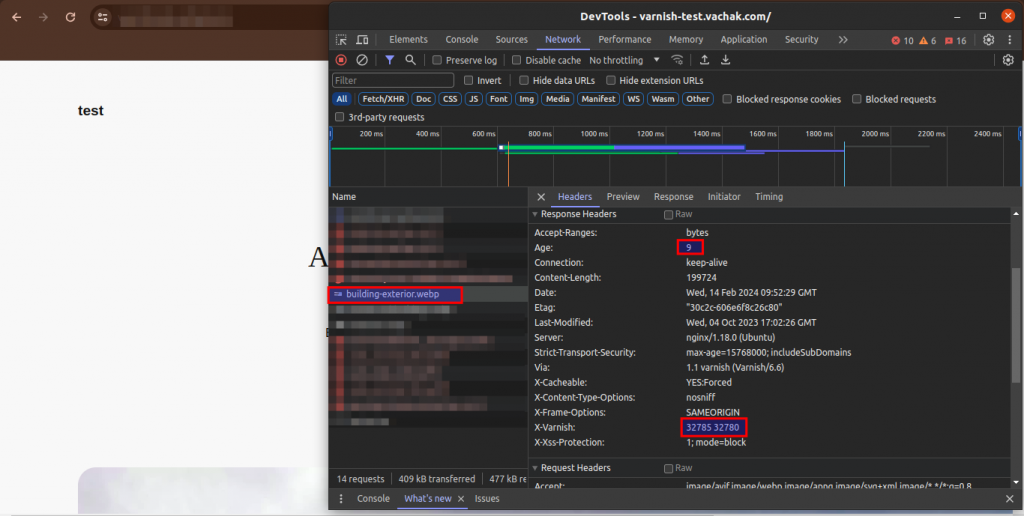
Task: Collapse the Response Headers section
Action: coord(536,214)
